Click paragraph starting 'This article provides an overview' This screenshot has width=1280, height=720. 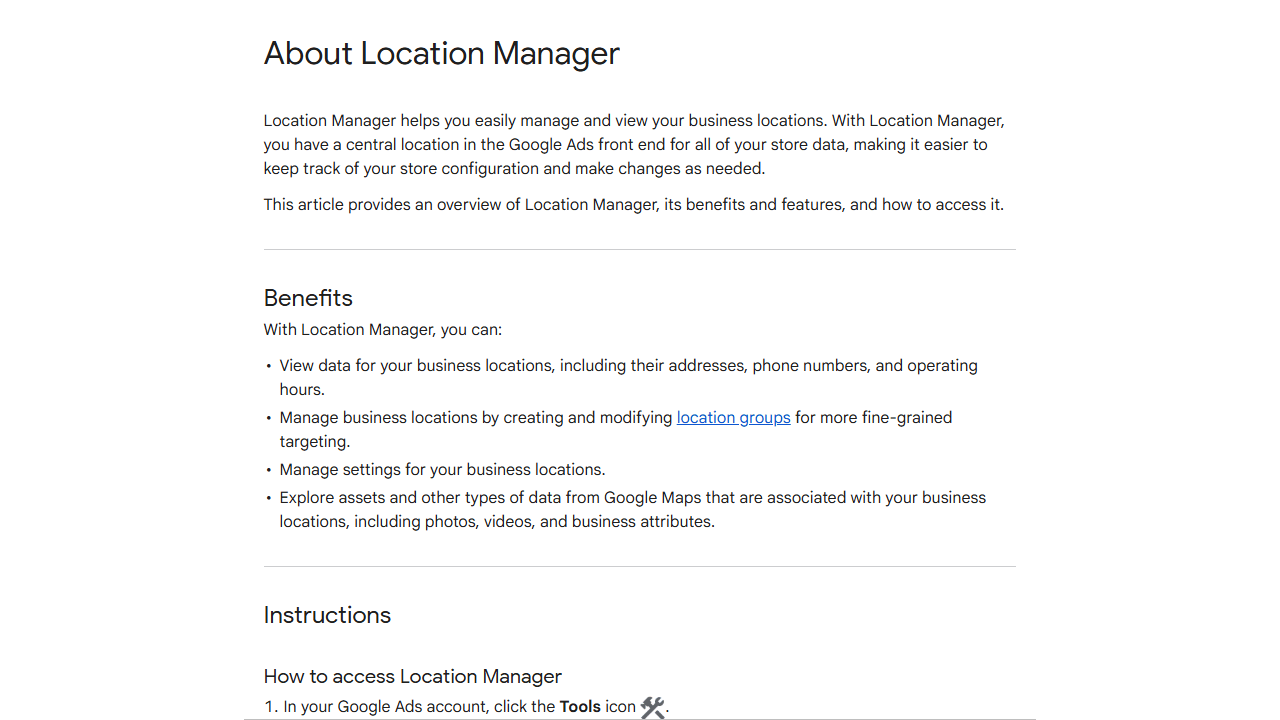[633, 204]
